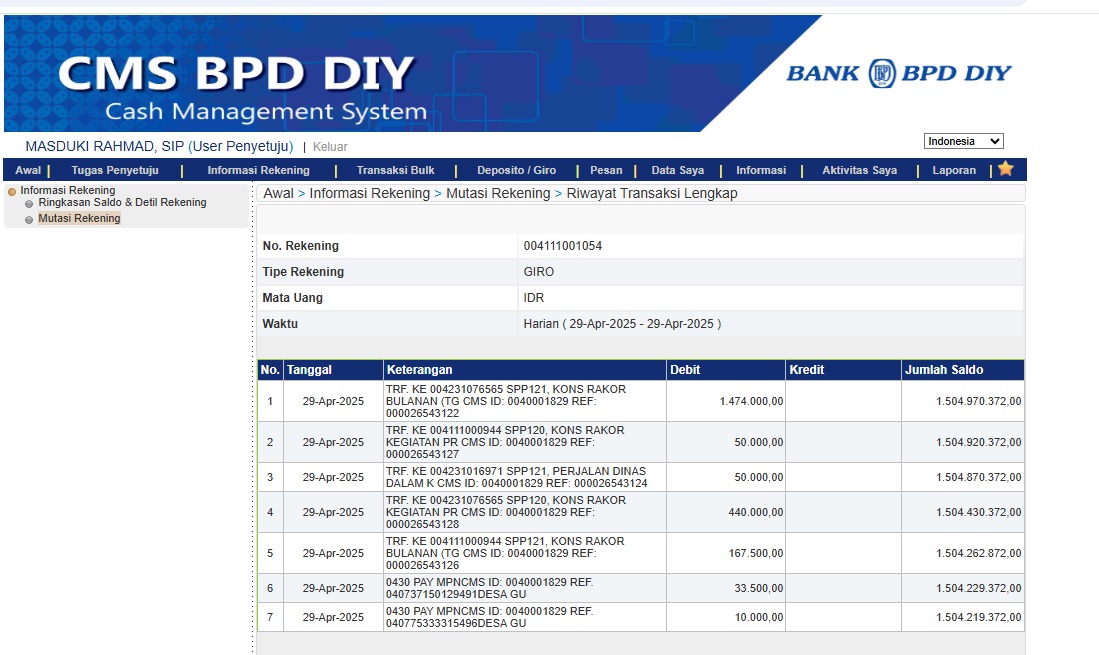Open the Awal menu
The image size is (1099, 655).
tap(28, 170)
